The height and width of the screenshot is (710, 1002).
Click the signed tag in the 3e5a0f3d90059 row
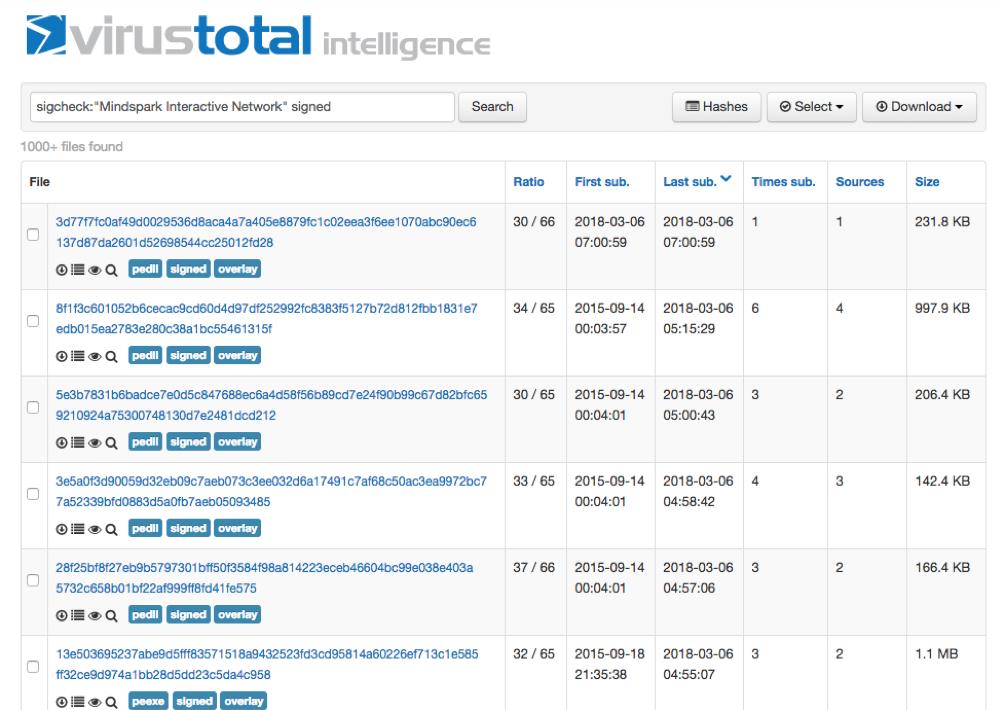[188, 528]
